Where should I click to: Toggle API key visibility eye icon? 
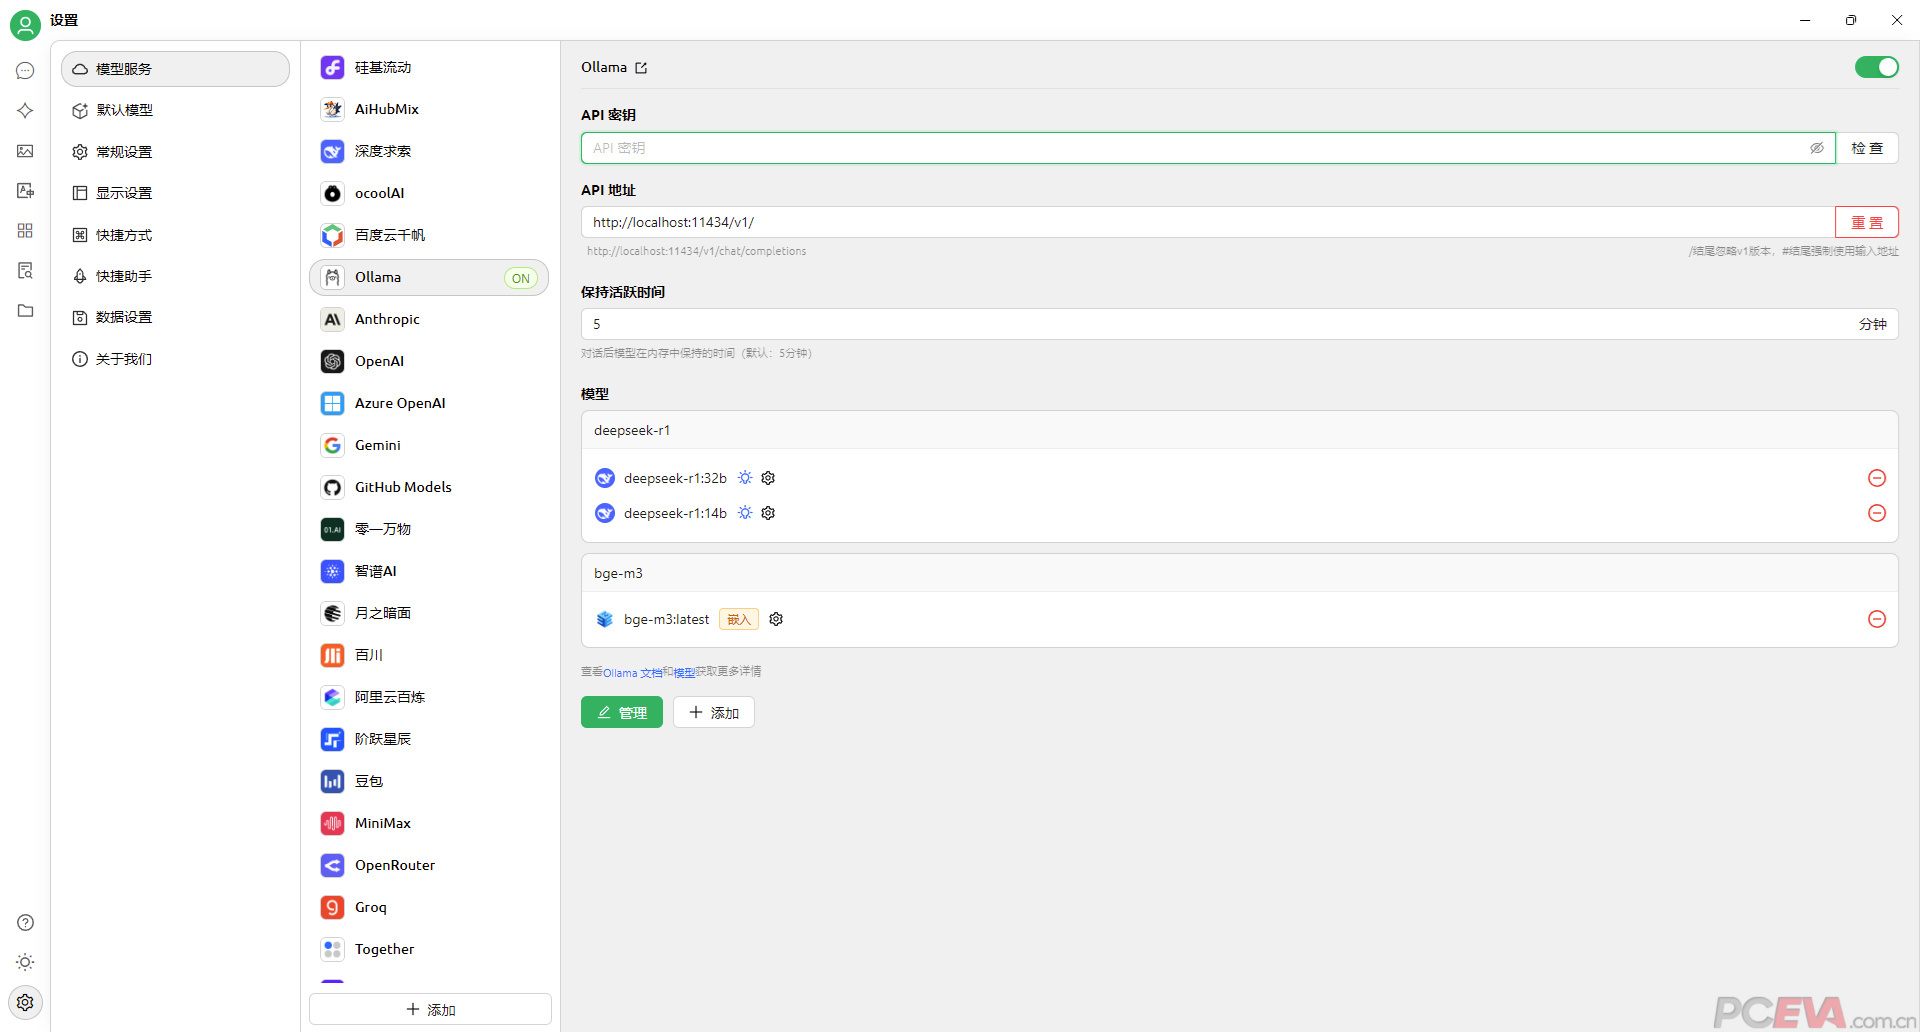pos(1816,148)
